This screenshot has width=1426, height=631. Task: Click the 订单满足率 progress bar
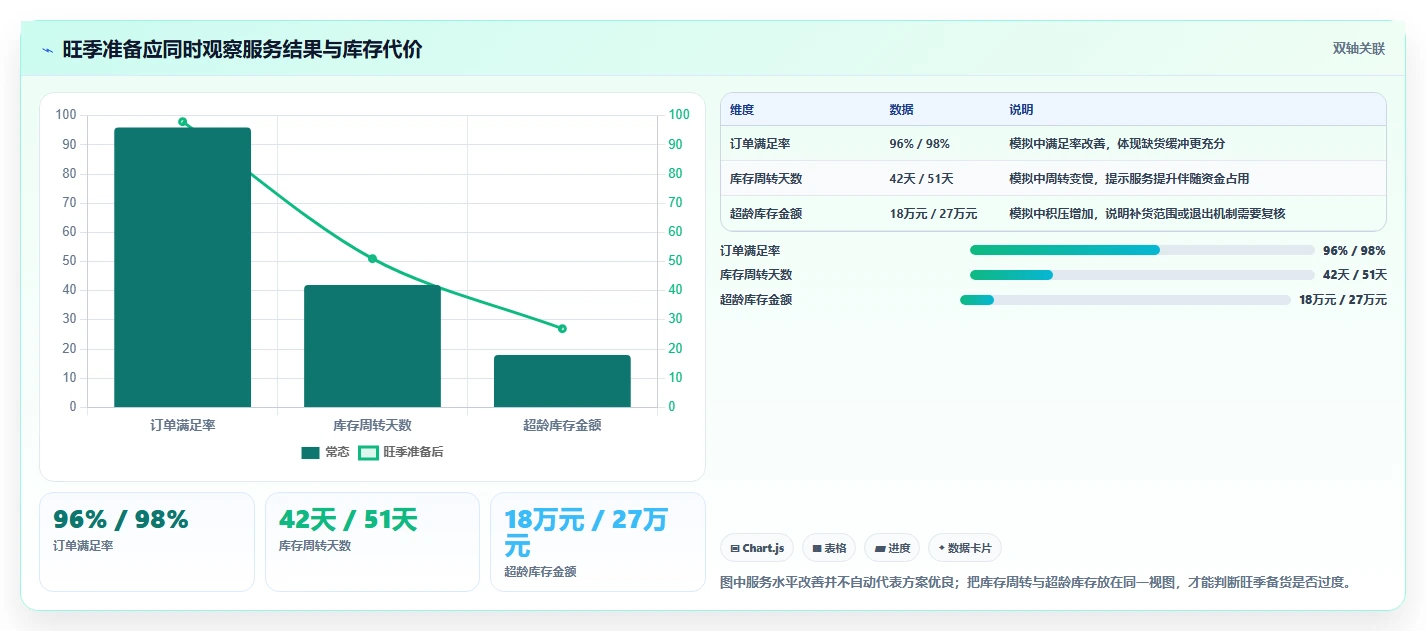(1142, 250)
